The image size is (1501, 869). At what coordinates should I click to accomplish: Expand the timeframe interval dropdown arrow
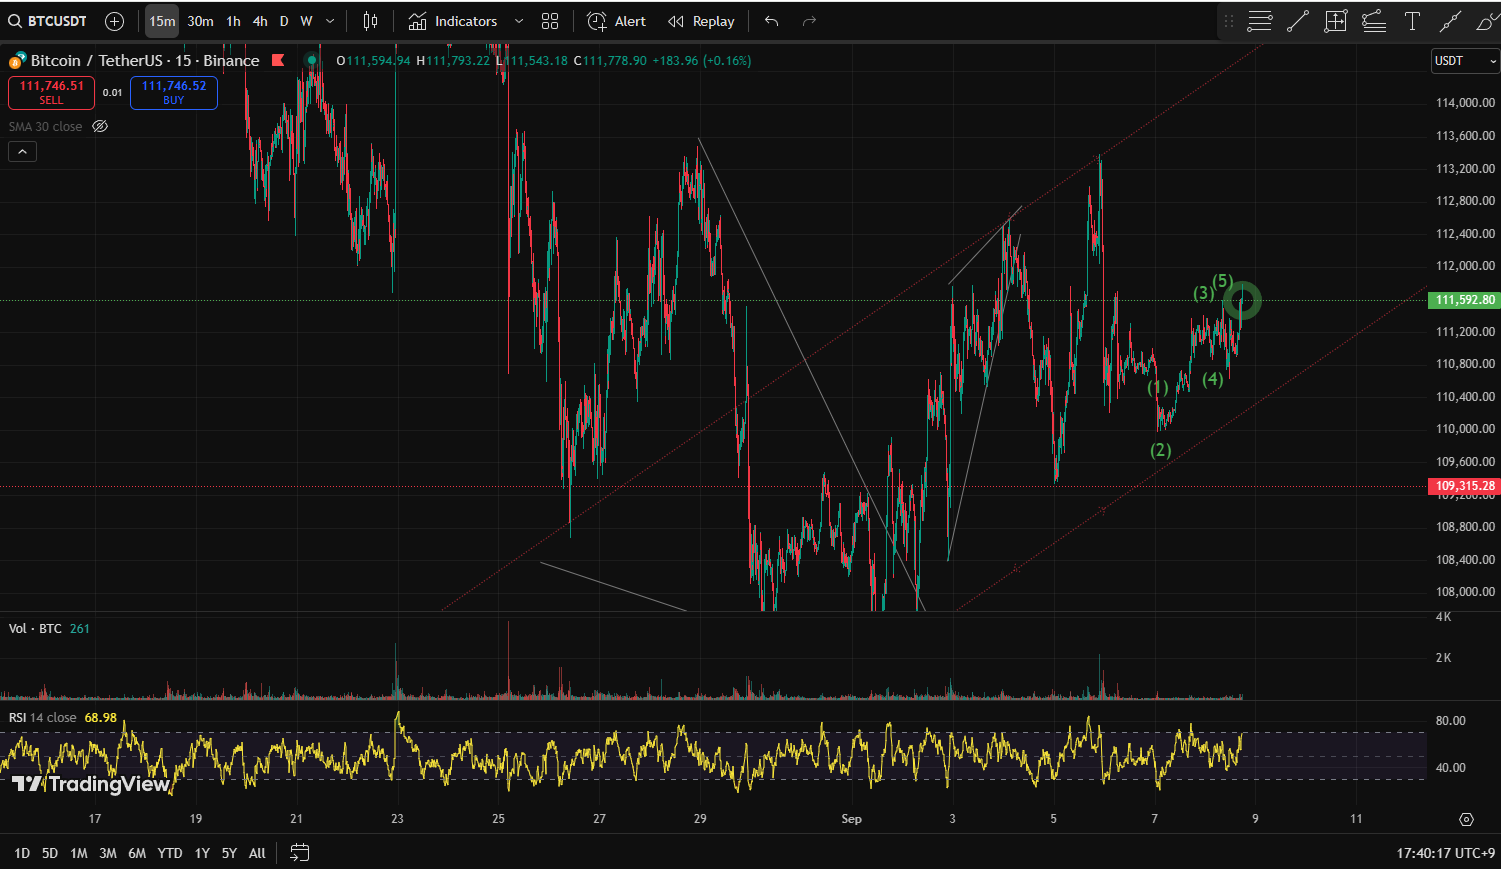(330, 21)
